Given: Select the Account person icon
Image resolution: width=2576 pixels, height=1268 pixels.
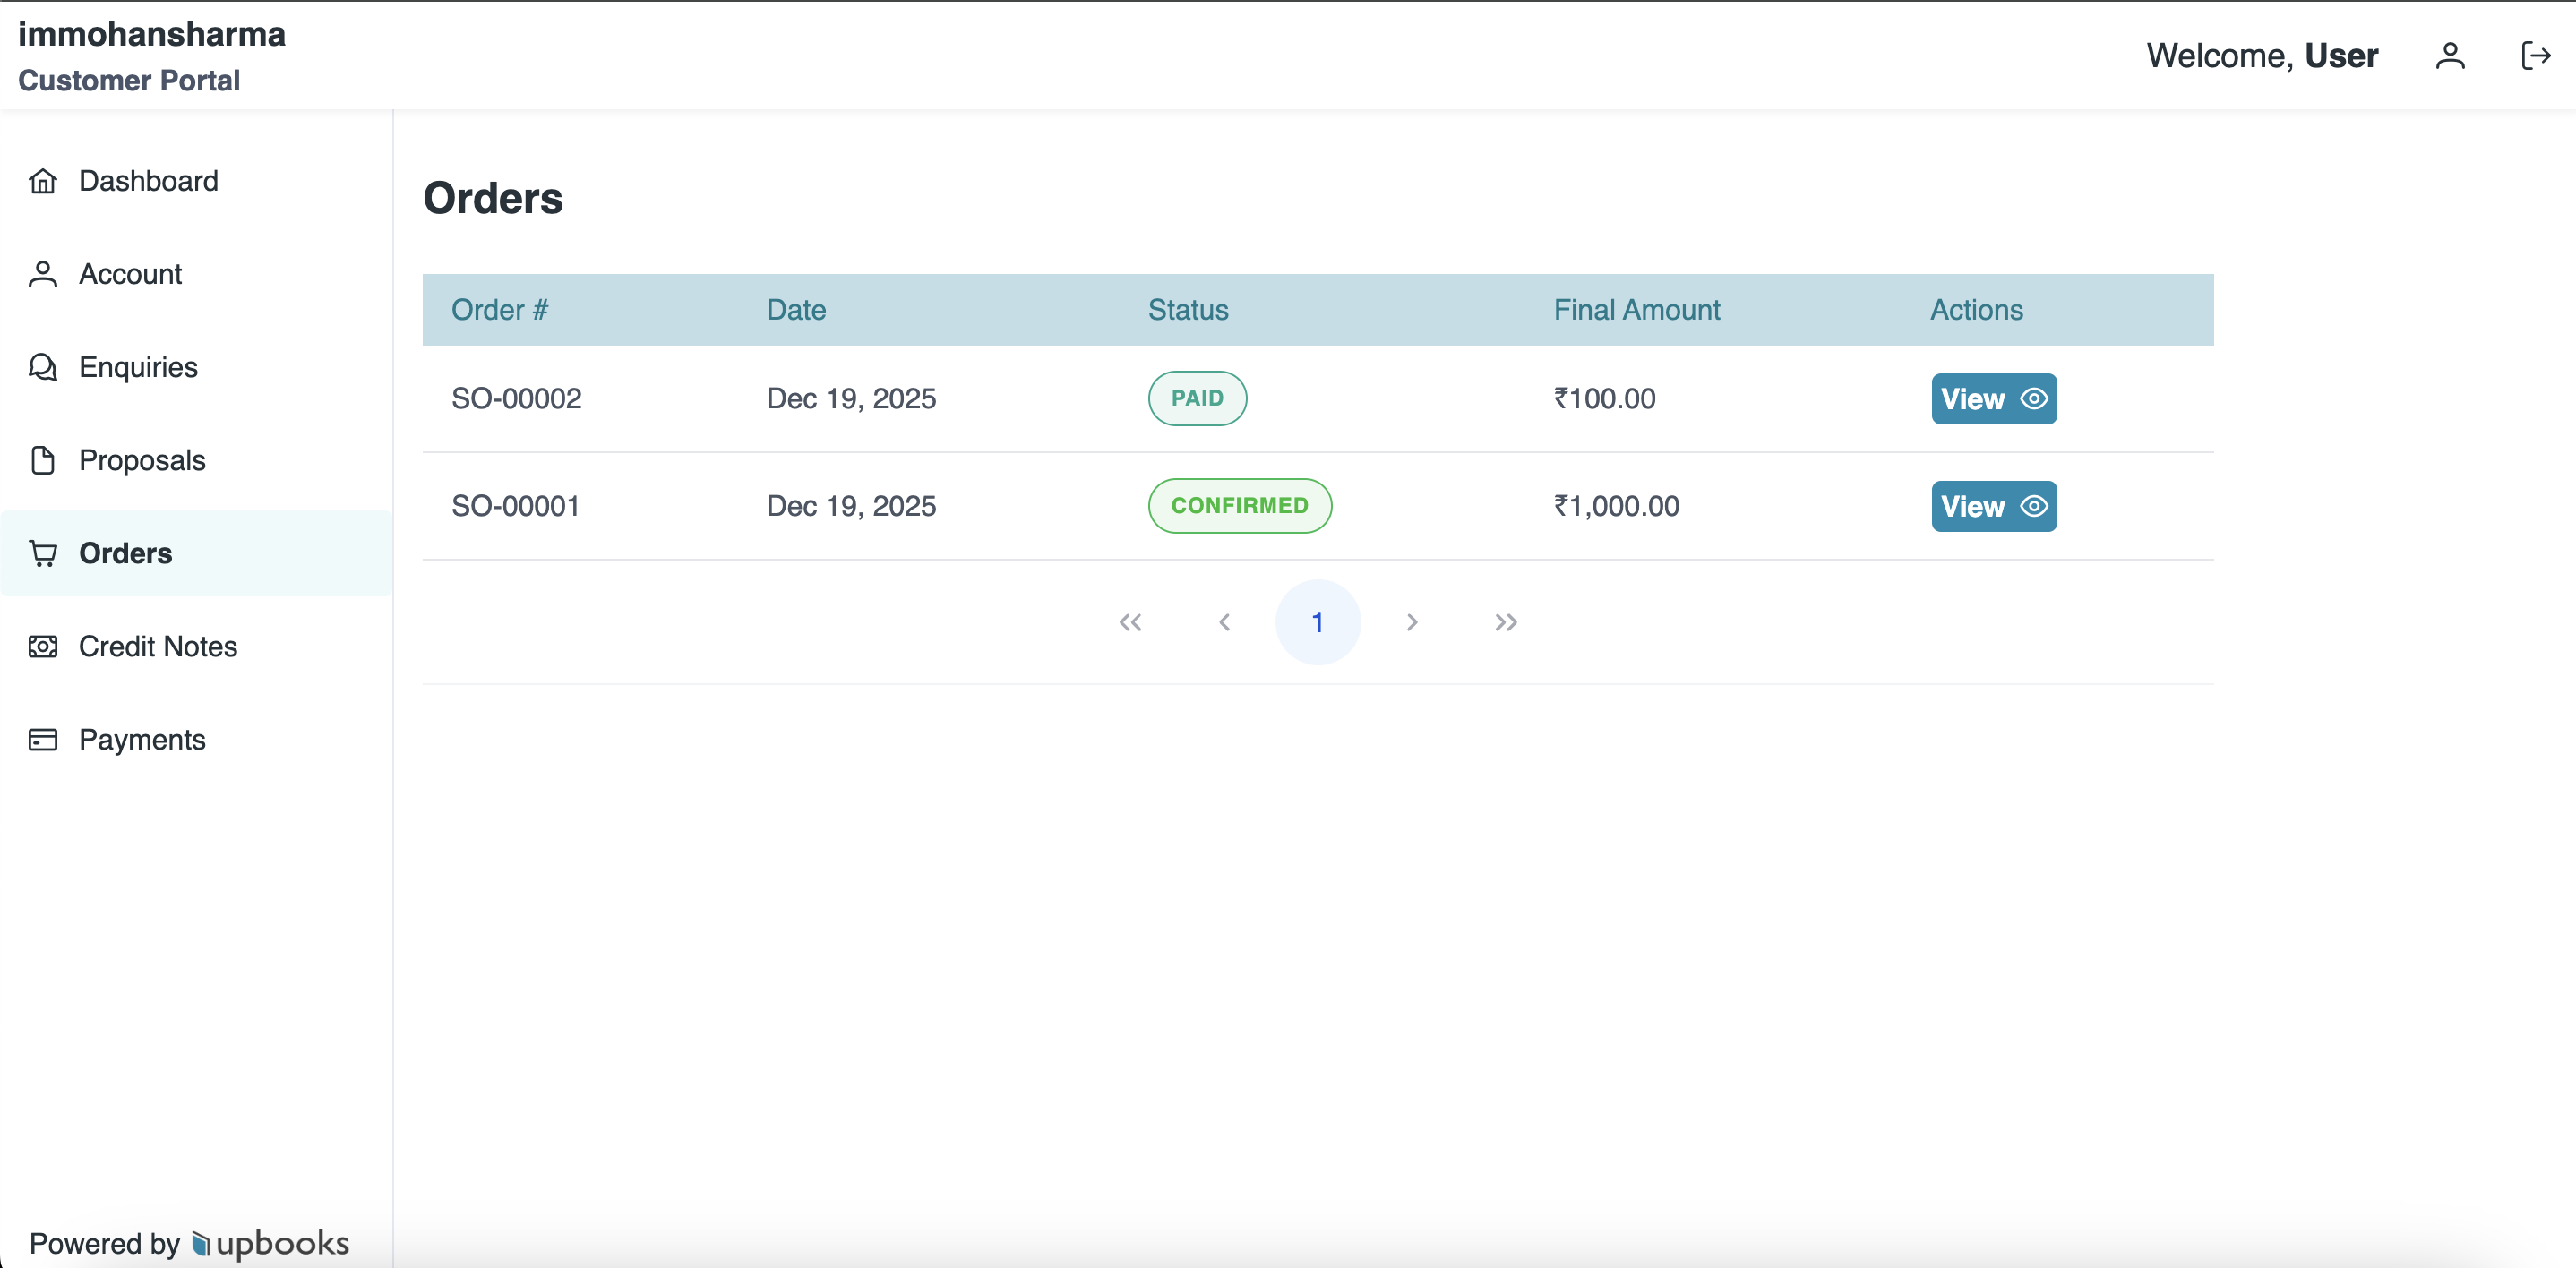Looking at the screenshot, I should pos(42,273).
